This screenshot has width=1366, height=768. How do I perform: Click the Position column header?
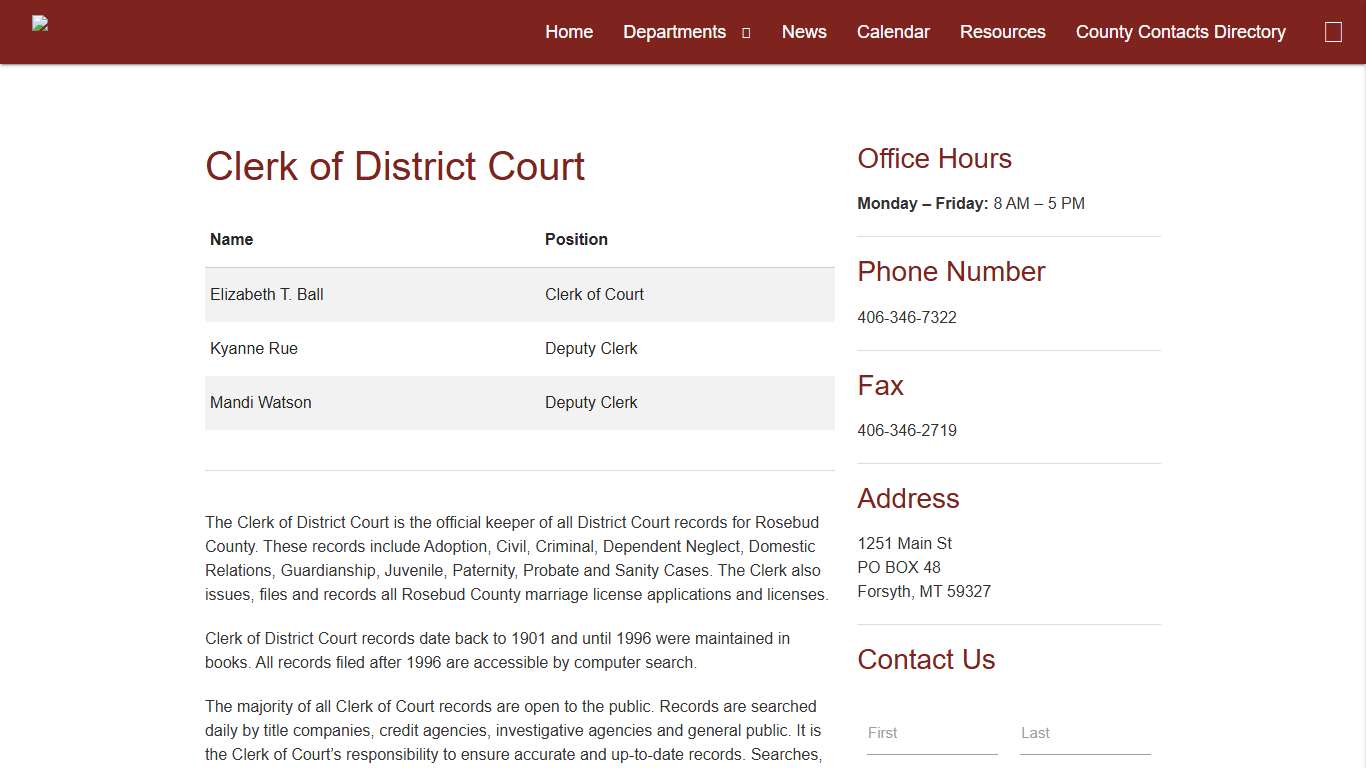coord(576,239)
